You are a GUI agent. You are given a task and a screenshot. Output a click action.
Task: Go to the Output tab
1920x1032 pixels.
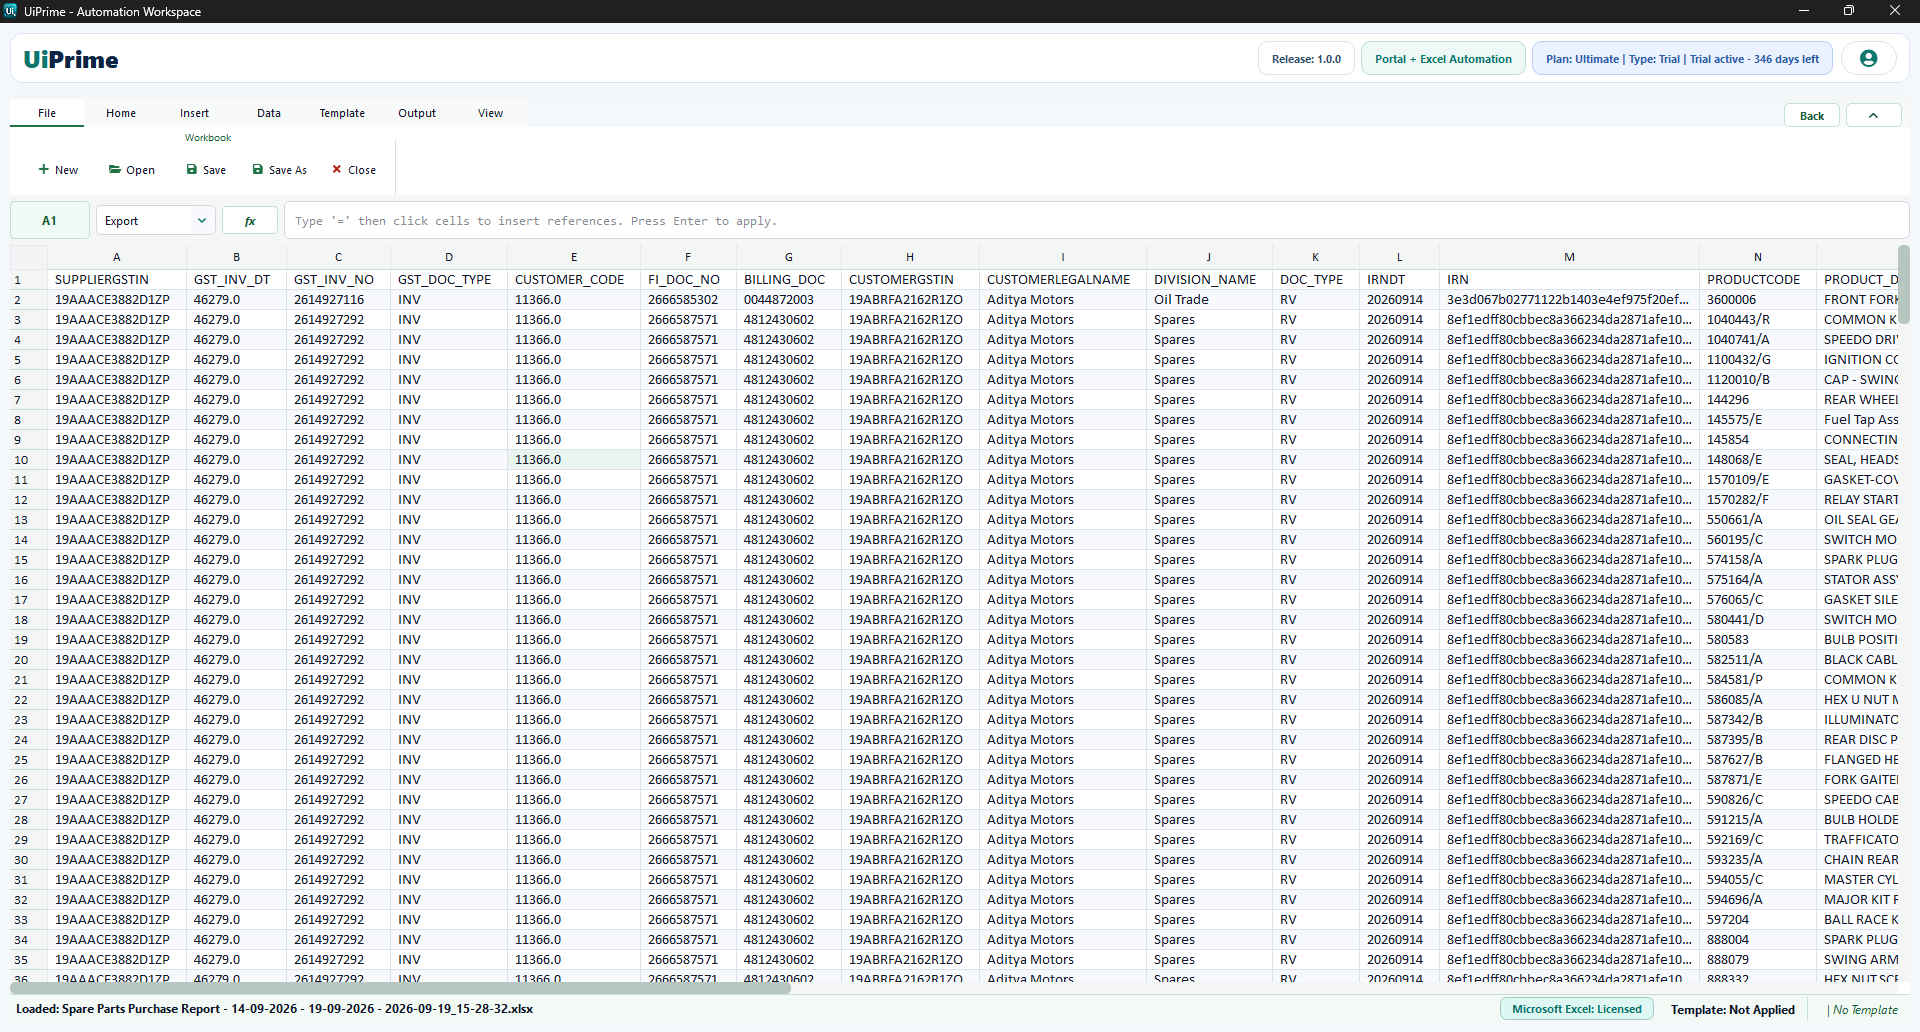click(x=417, y=113)
